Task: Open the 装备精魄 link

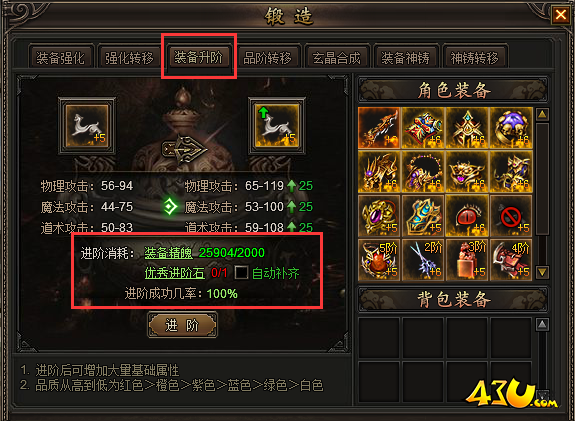Action: tap(169, 253)
